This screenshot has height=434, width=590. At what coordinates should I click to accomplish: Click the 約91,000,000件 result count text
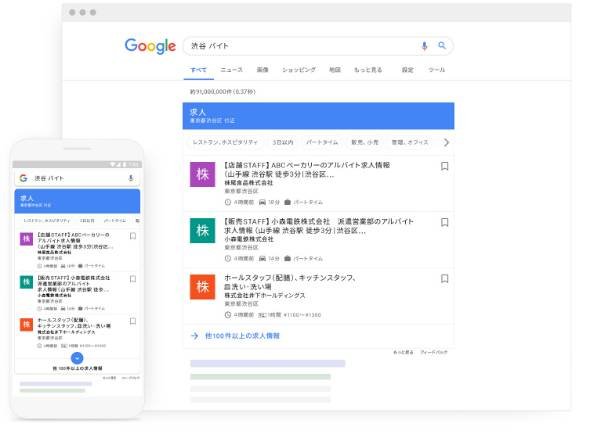point(223,91)
